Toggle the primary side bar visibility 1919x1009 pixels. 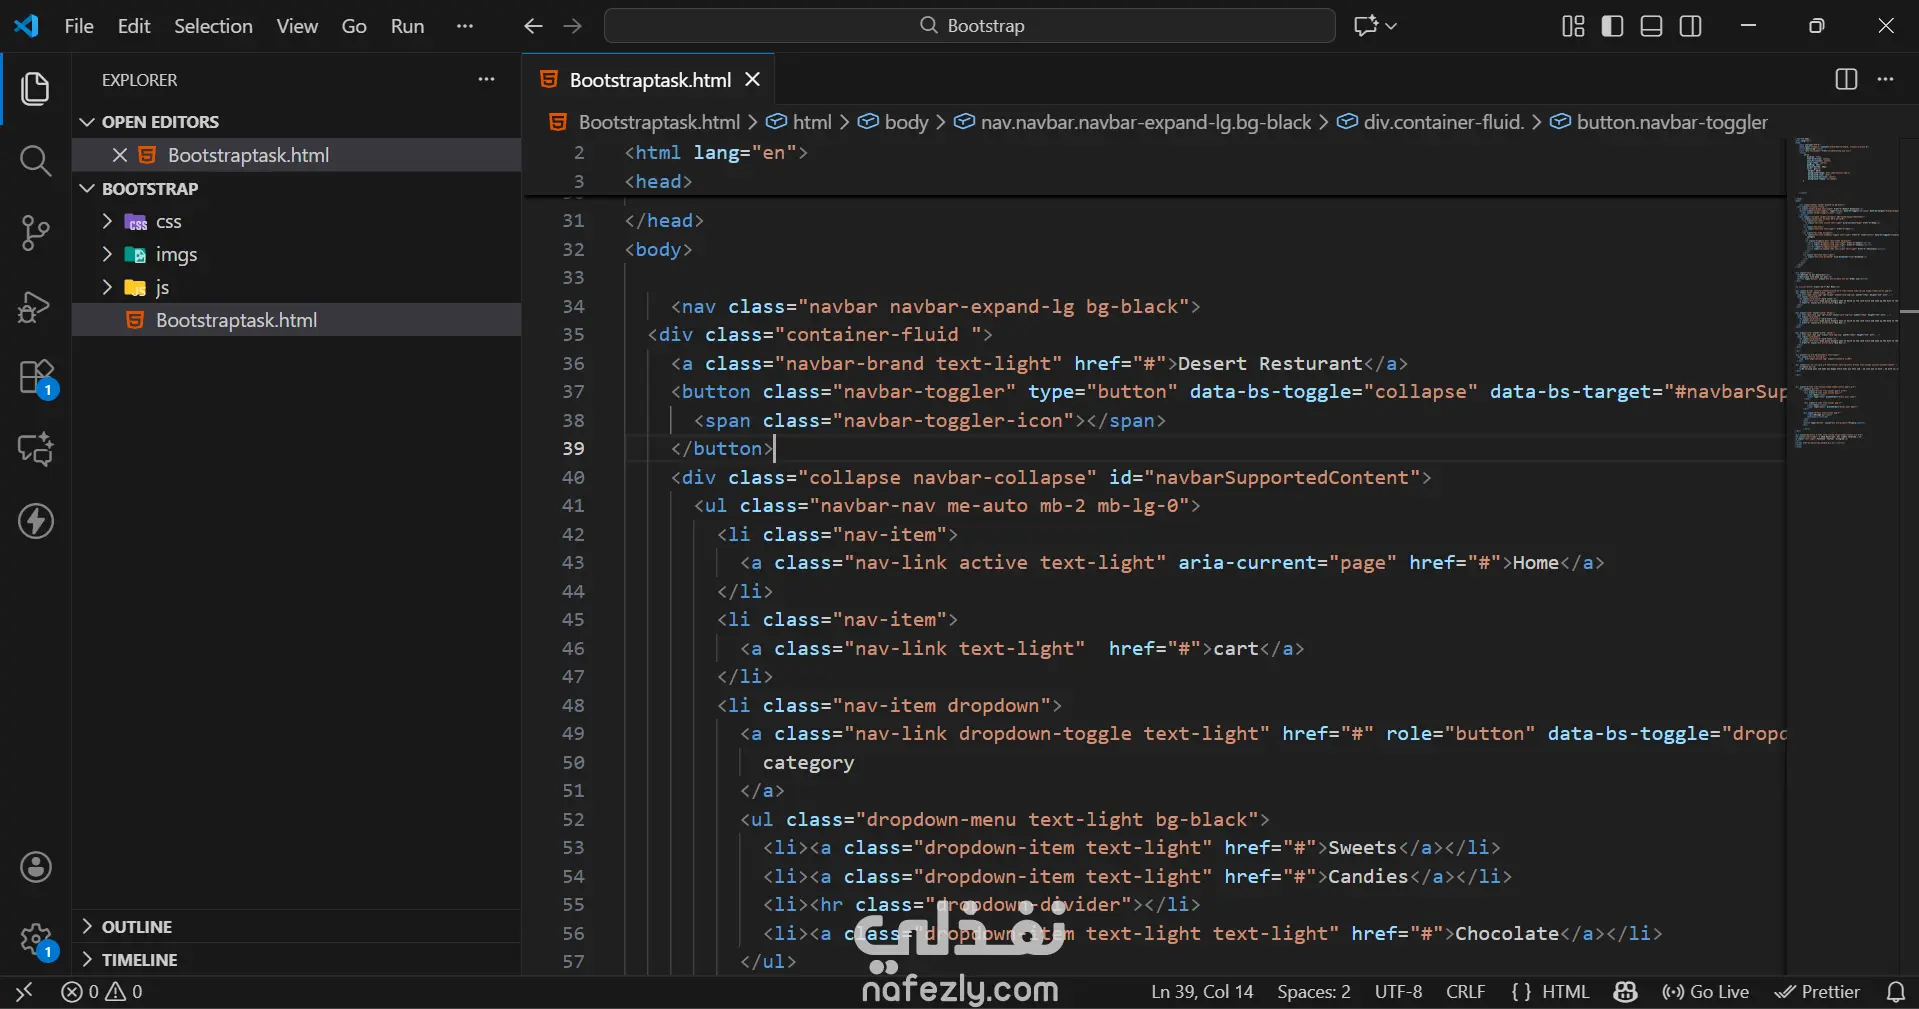pyautogui.click(x=1612, y=26)
